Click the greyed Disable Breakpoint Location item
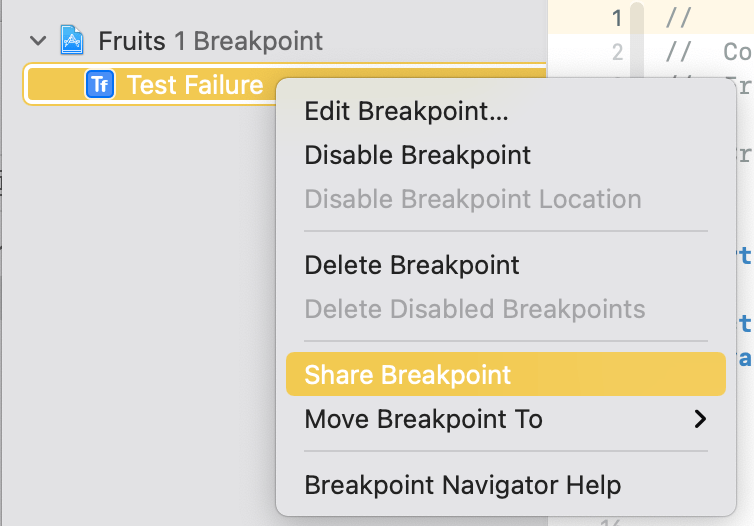Viewport: 754px width, 526px height. pos(472,199)
